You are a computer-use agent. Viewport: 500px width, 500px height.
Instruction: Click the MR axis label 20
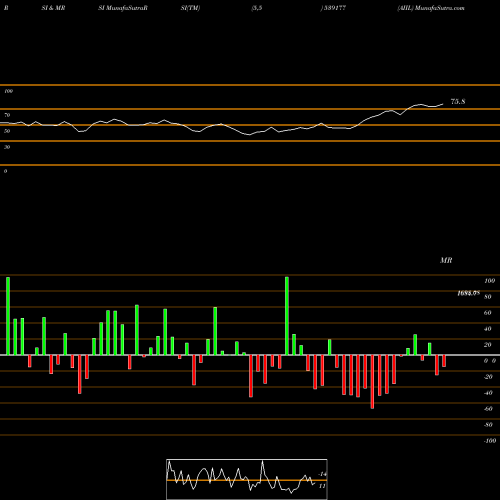[x=488, y=345]
